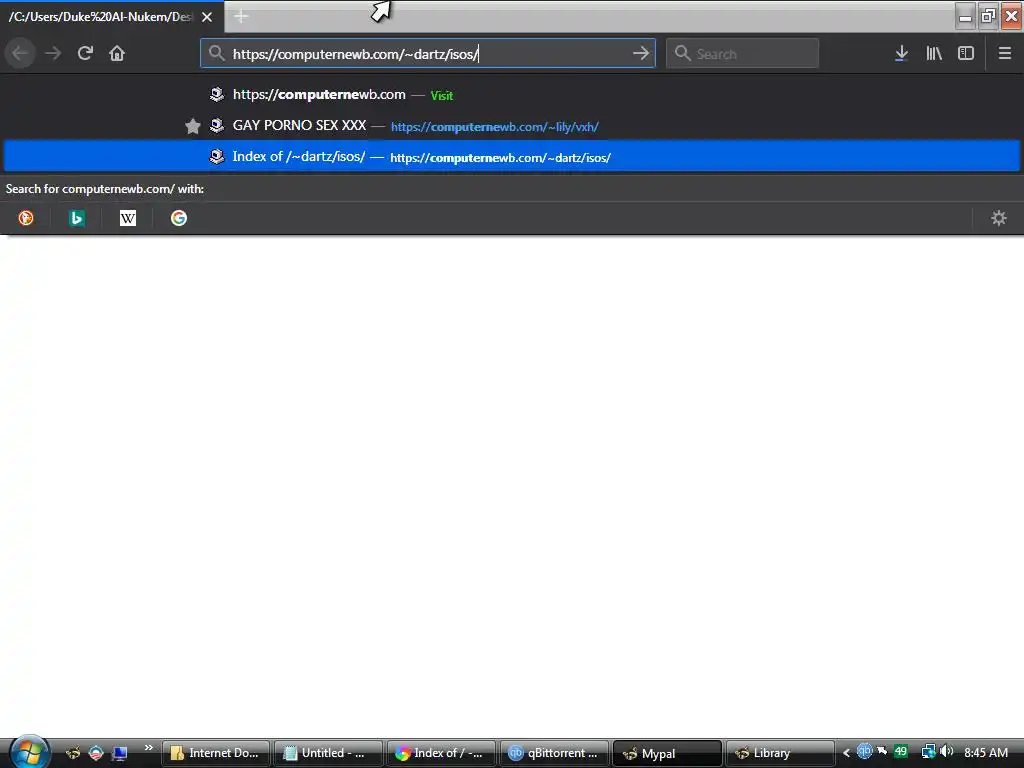Switch to Mypal taskbar button
1024x768 pixels.
coord(667,753)
